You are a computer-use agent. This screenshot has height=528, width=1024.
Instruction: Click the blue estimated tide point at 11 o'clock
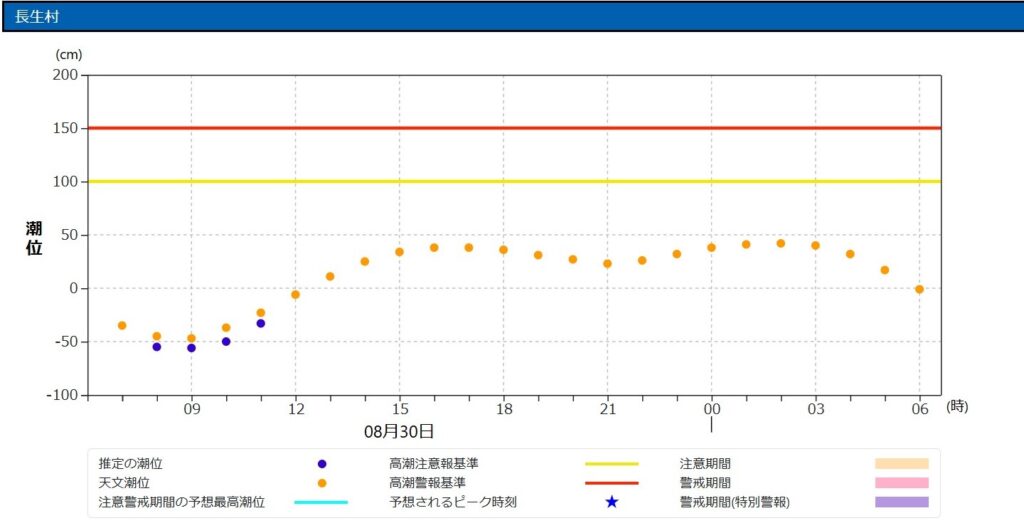261,323
